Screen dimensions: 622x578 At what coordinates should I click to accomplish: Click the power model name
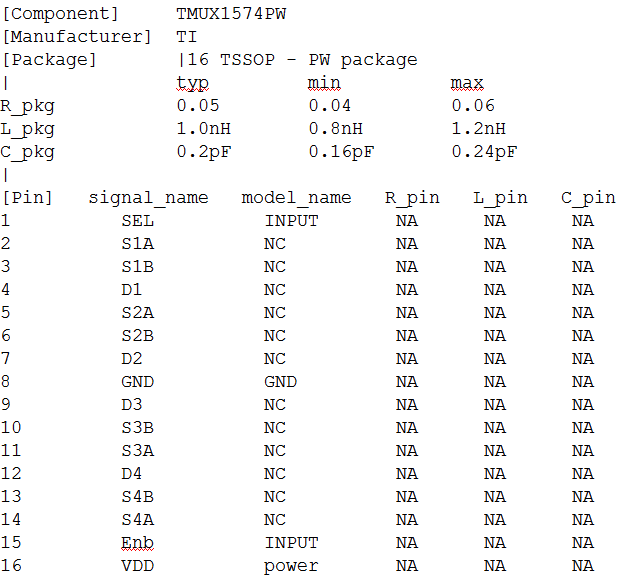point(291,566)
